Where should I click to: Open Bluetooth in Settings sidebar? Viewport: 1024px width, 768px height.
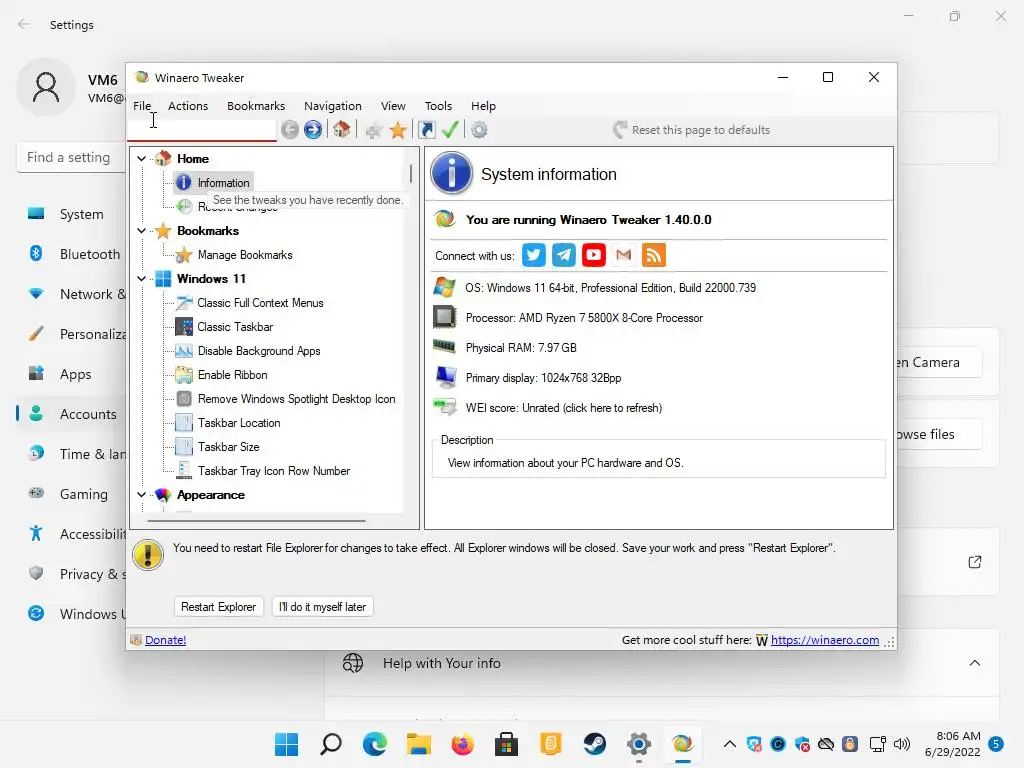coord(72,254)
